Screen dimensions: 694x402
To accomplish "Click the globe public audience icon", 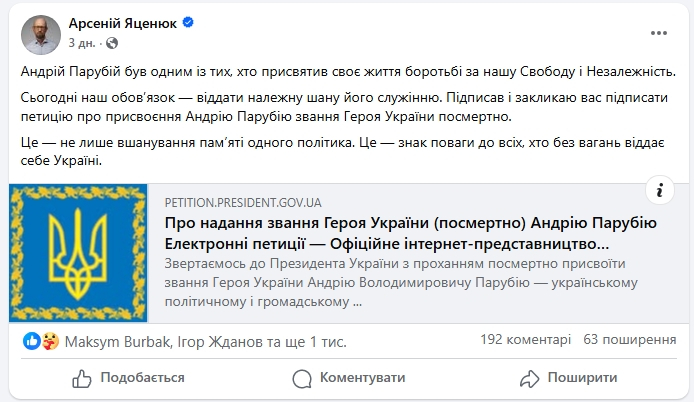I will click(108, 45).
